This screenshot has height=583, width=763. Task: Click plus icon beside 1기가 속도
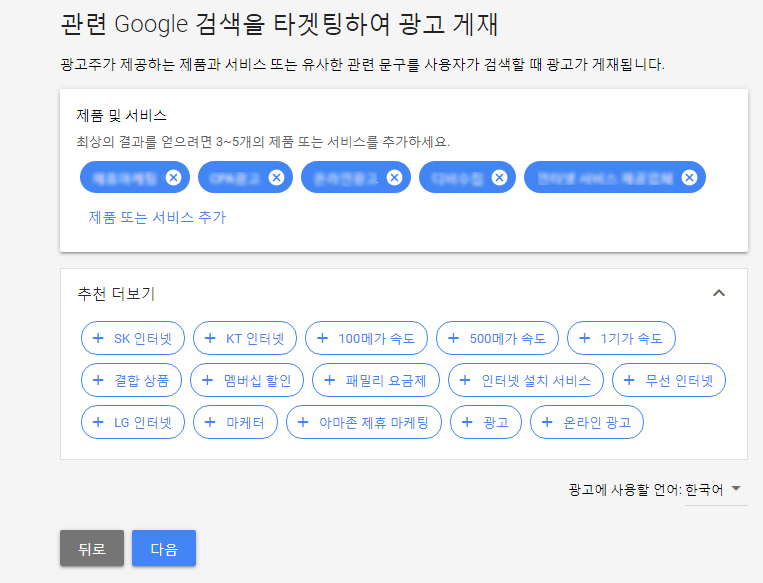tap(584, 339)
